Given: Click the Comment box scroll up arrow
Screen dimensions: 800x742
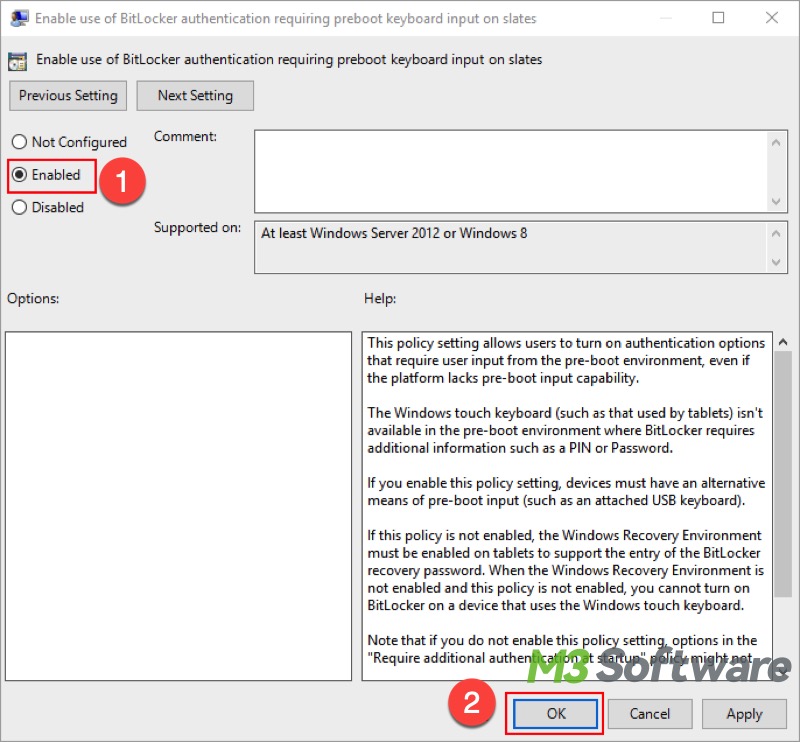Looking at the screenshot, I should 776,143.
